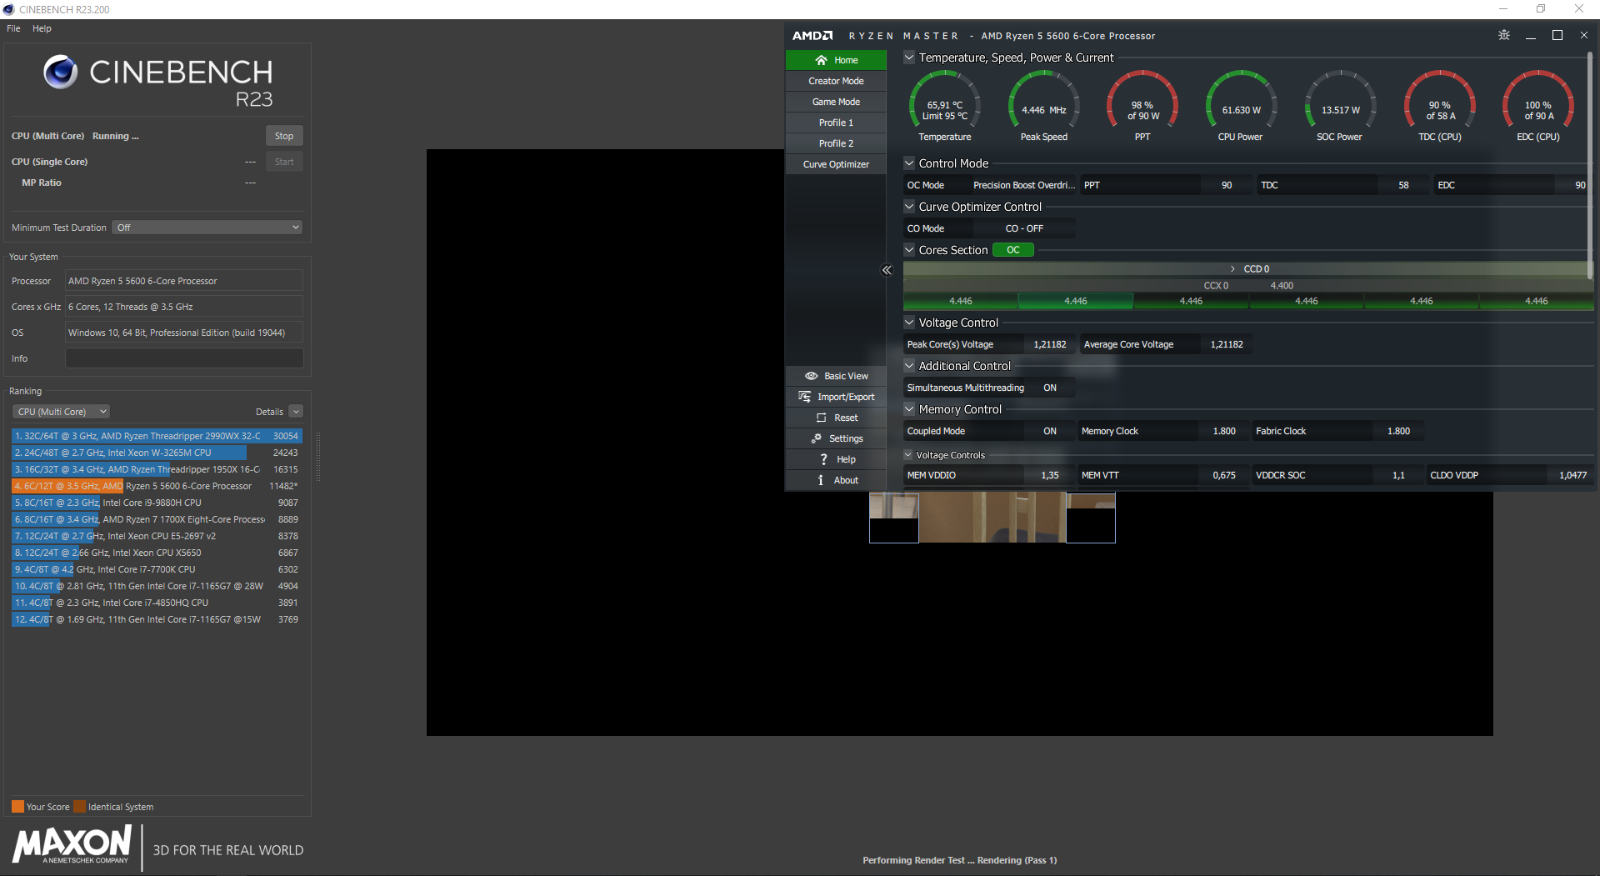Collapse the Control Mode section
This screenshot has height=876, width=1600.
(x=909, y=163)
